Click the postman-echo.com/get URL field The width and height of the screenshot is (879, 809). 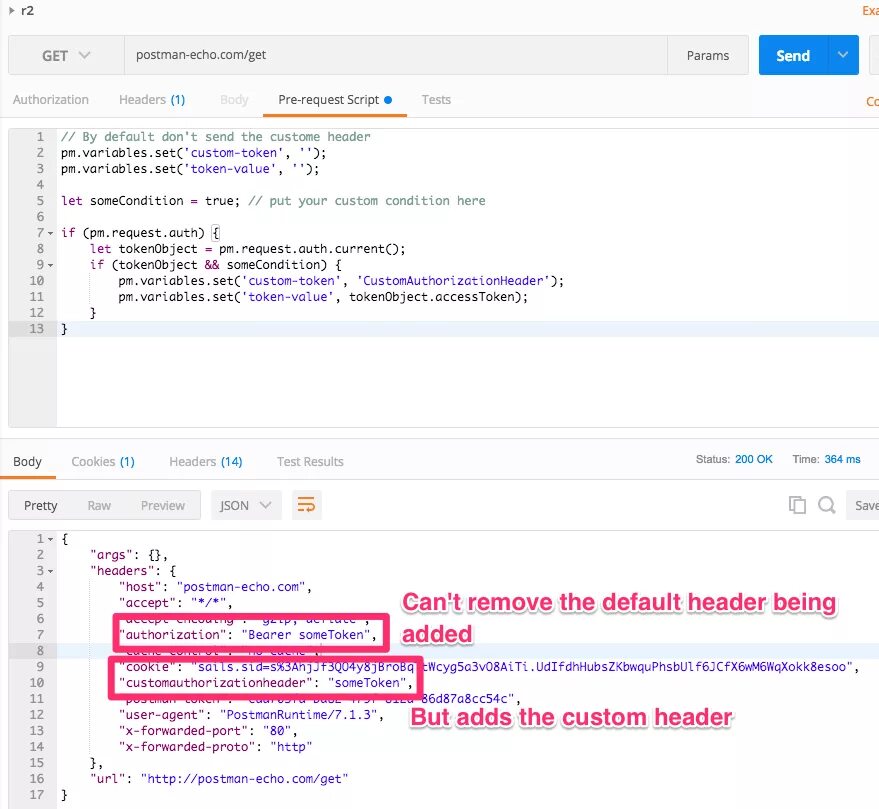pos(395,55)
